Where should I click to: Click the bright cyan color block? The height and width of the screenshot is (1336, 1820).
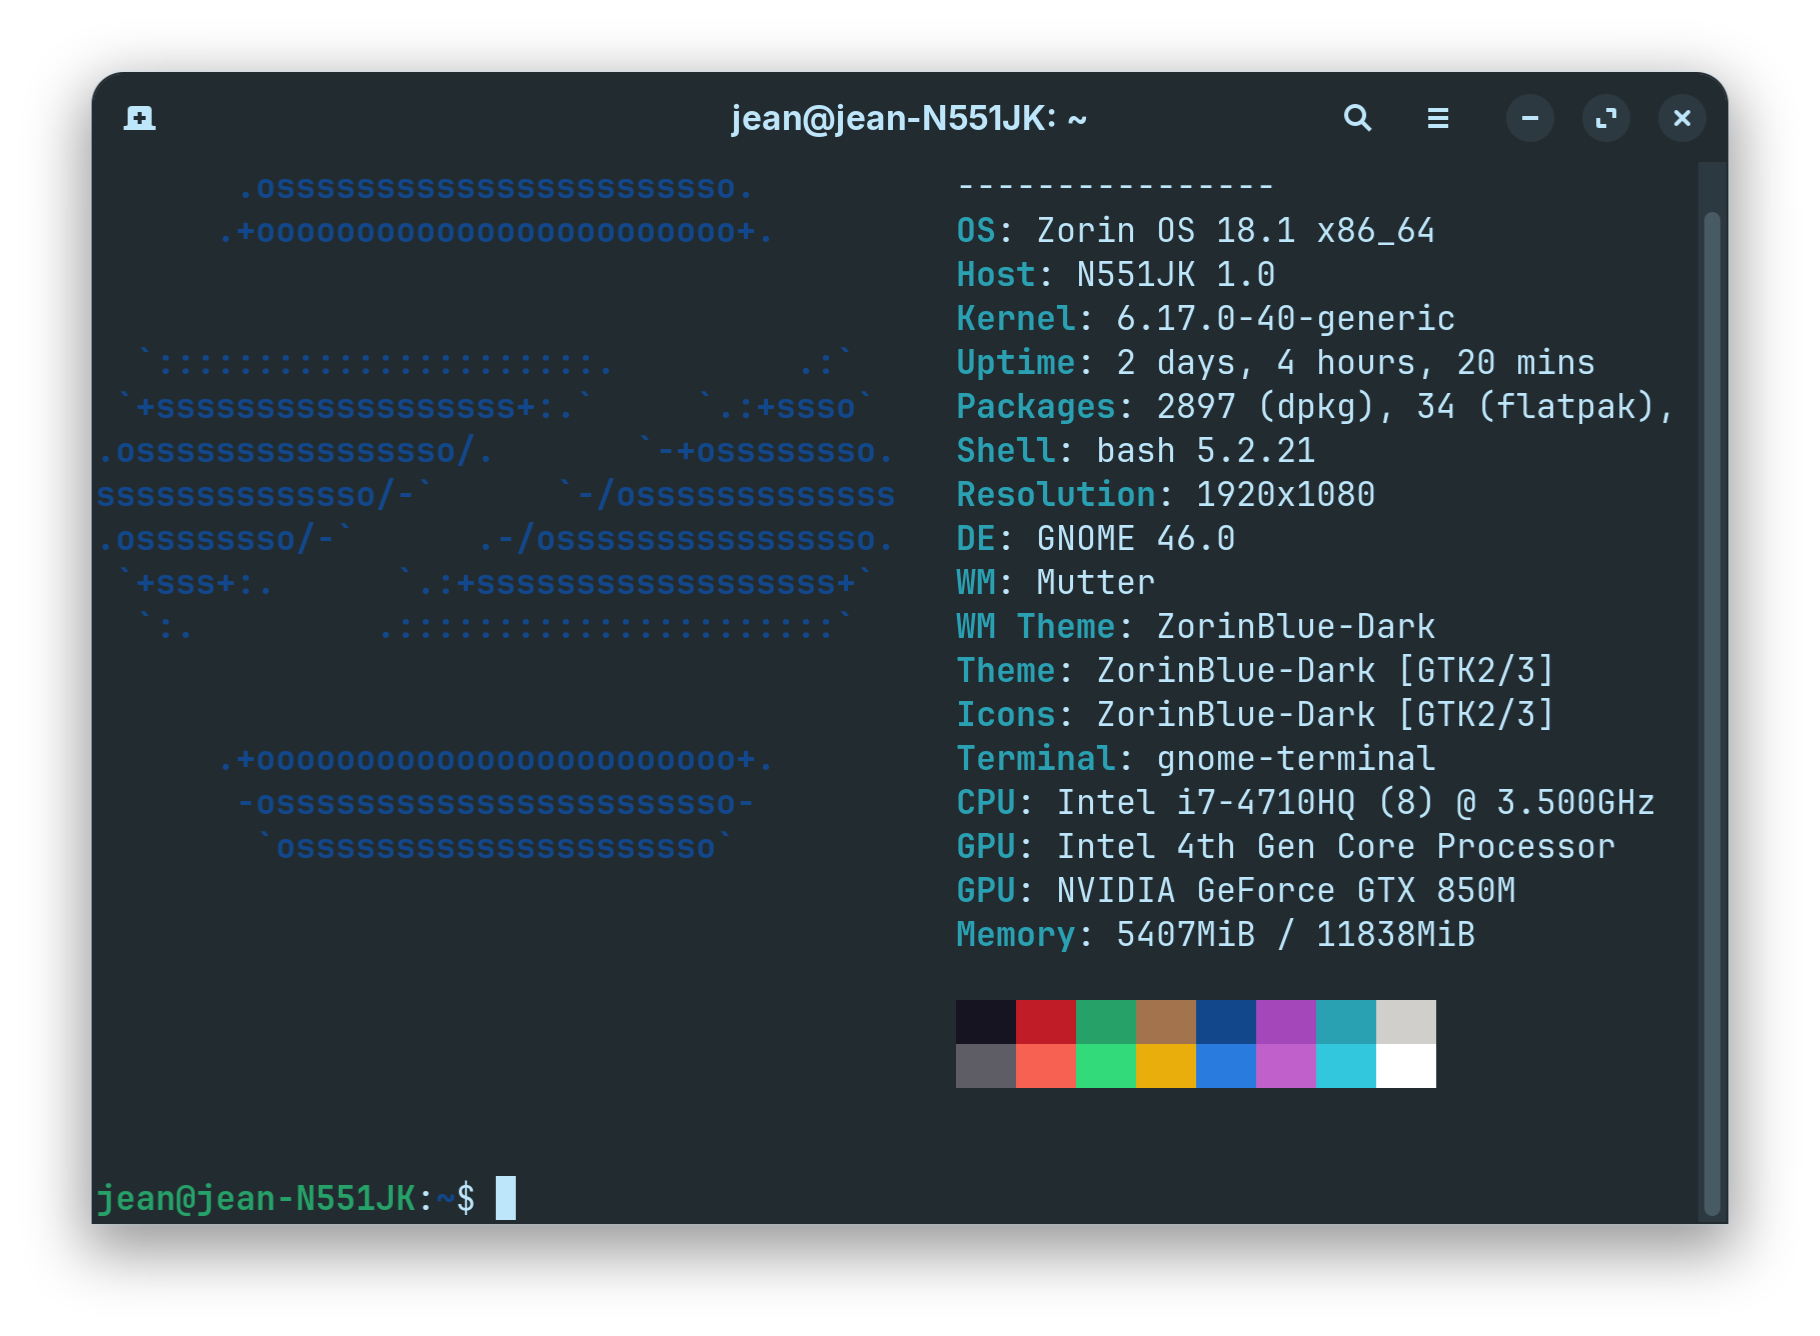tap(1346, 1066)
